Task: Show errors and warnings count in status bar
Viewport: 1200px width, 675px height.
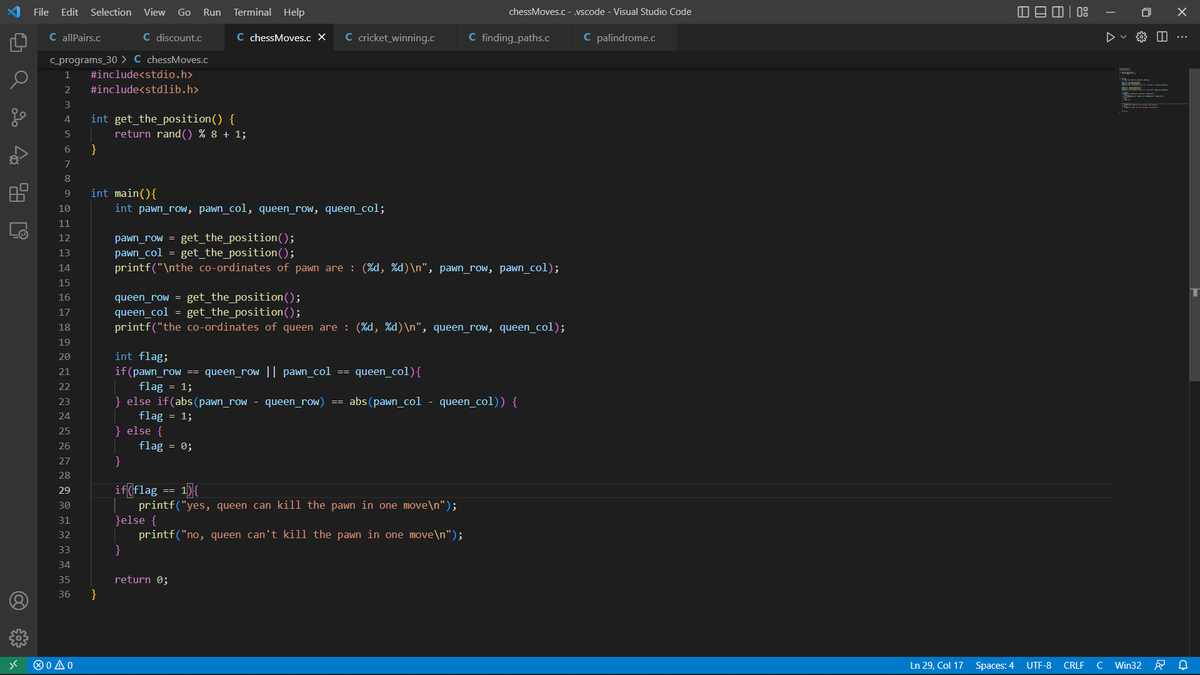Action: click(x=52, y=665)
